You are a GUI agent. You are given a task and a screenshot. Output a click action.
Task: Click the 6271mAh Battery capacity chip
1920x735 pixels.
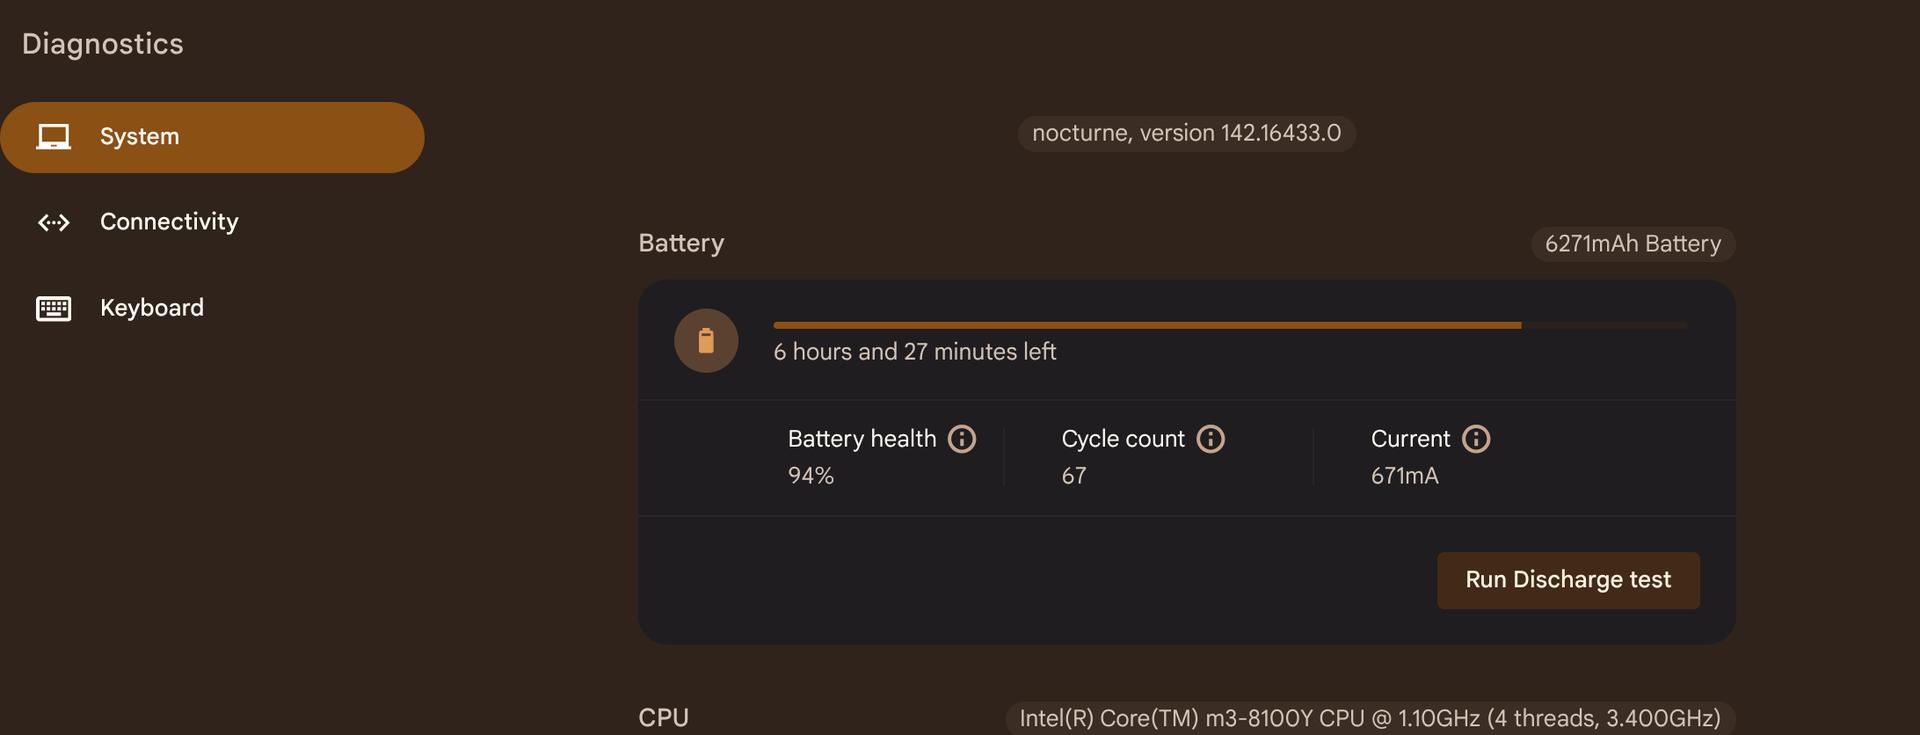1633,244
